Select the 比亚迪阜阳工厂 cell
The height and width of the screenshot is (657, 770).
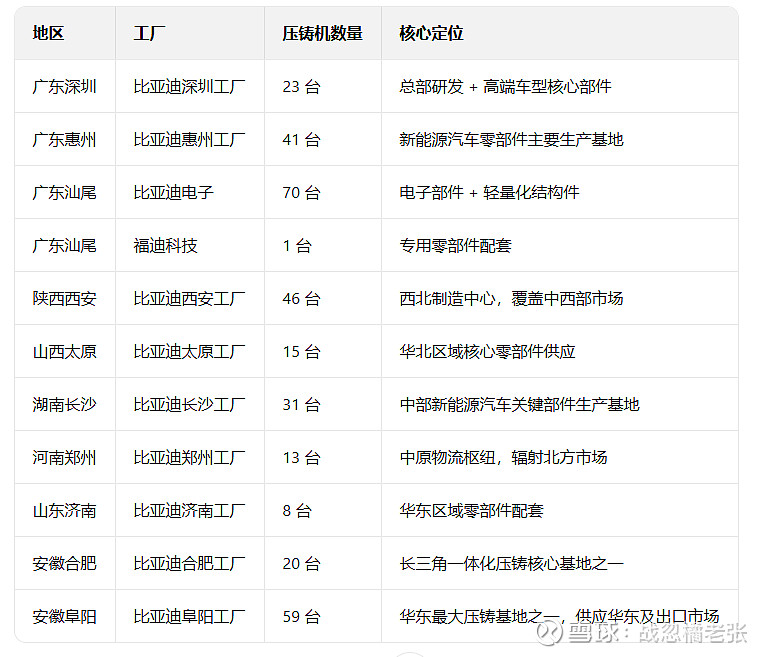189,617
